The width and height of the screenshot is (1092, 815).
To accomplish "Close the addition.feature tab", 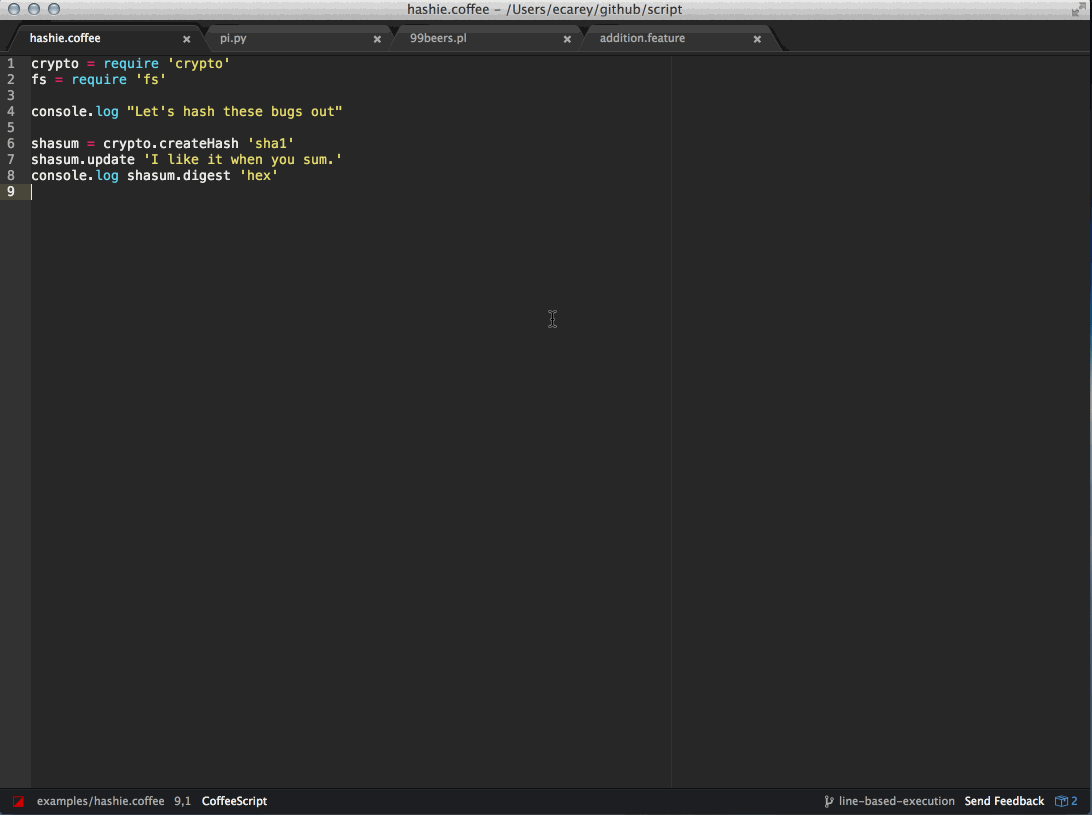I will (757, 38).
